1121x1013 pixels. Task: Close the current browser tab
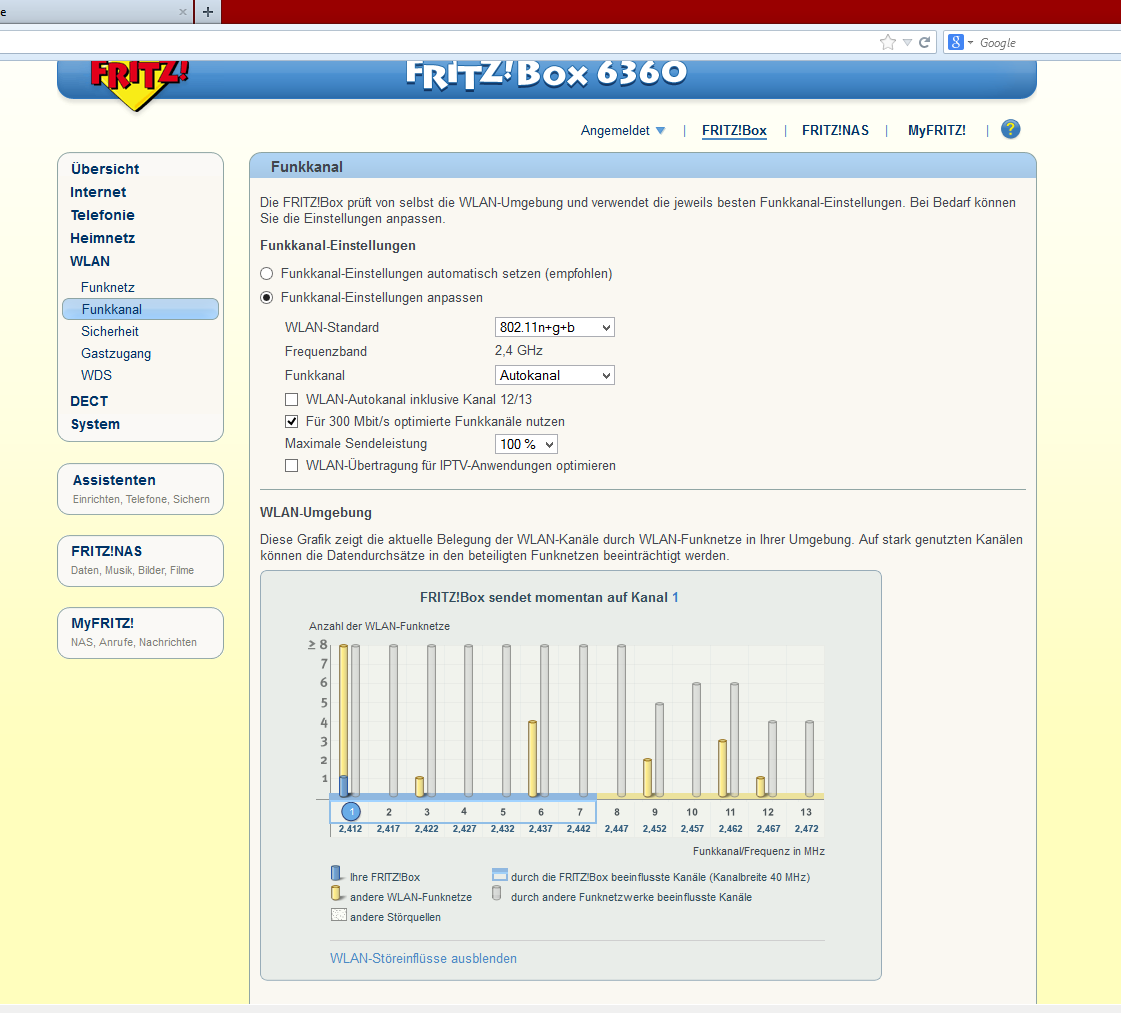click(183, 11)
